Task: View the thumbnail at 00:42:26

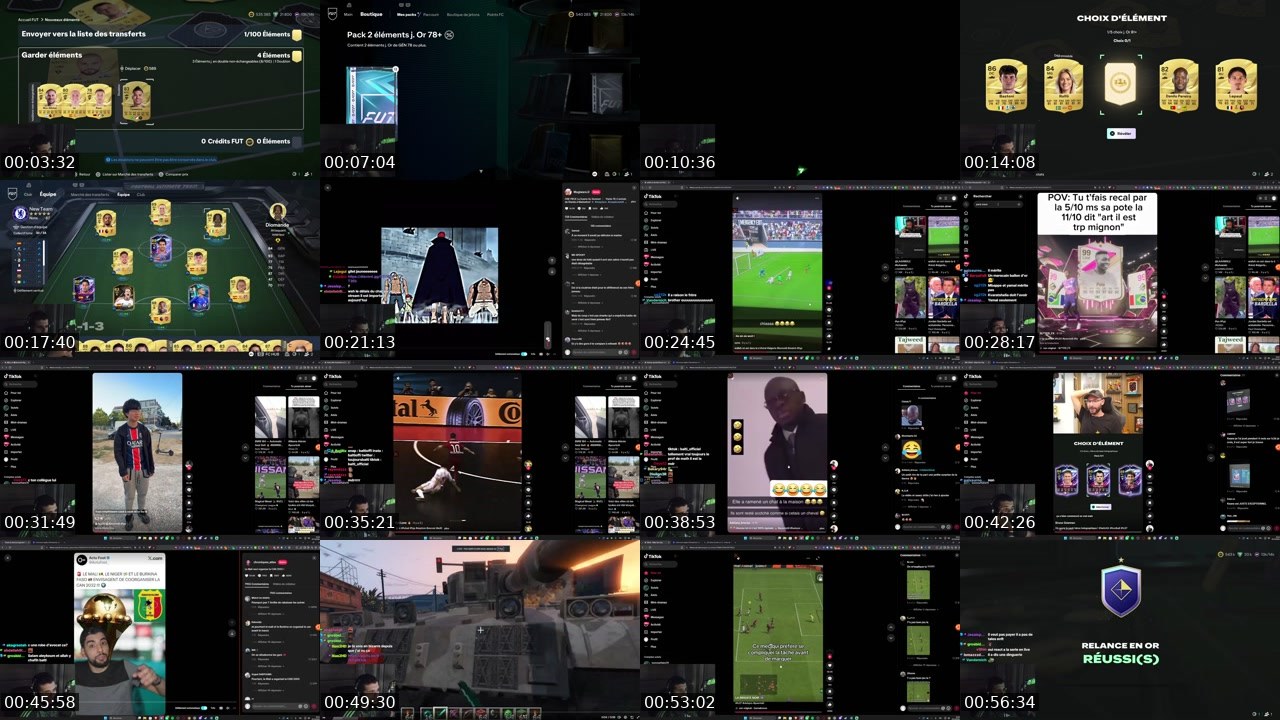Action: [1120, 450]
